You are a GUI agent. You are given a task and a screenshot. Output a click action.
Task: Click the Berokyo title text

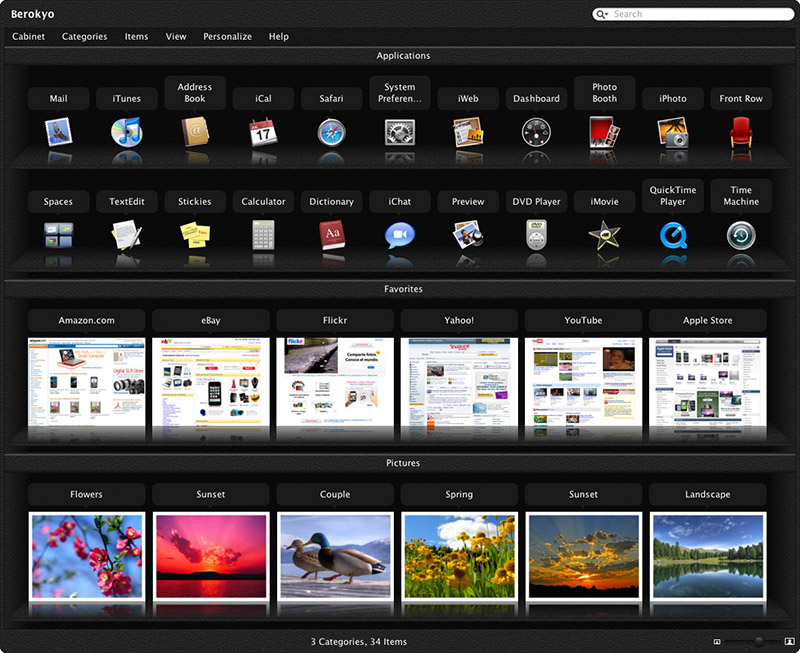[33, 14]
